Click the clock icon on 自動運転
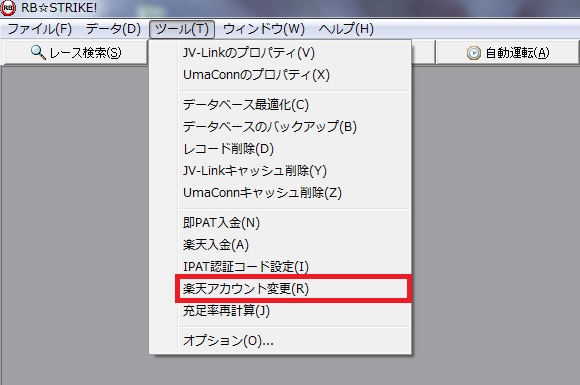Screen dimensions: 580x385 coord(473,53)
